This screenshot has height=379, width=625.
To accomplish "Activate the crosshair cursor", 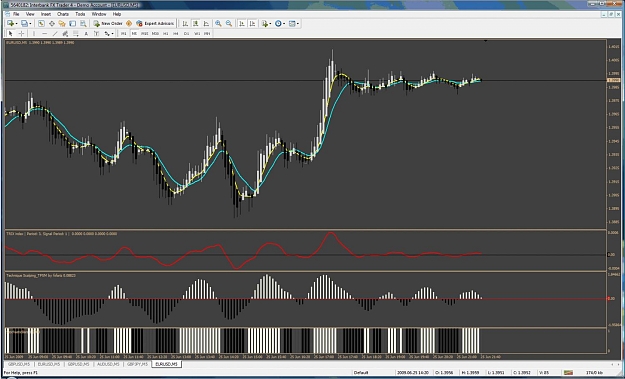I will (22, 33).
